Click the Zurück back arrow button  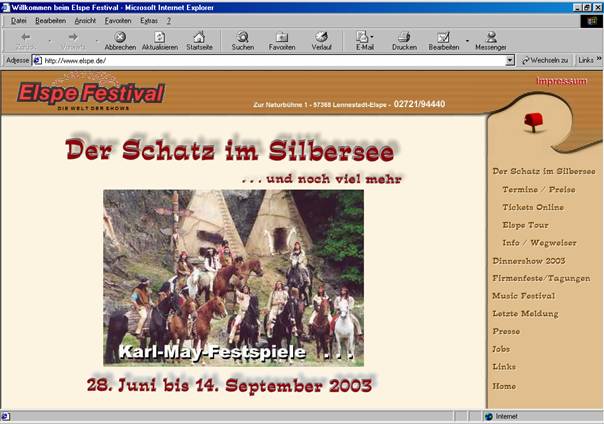[26, 40]
